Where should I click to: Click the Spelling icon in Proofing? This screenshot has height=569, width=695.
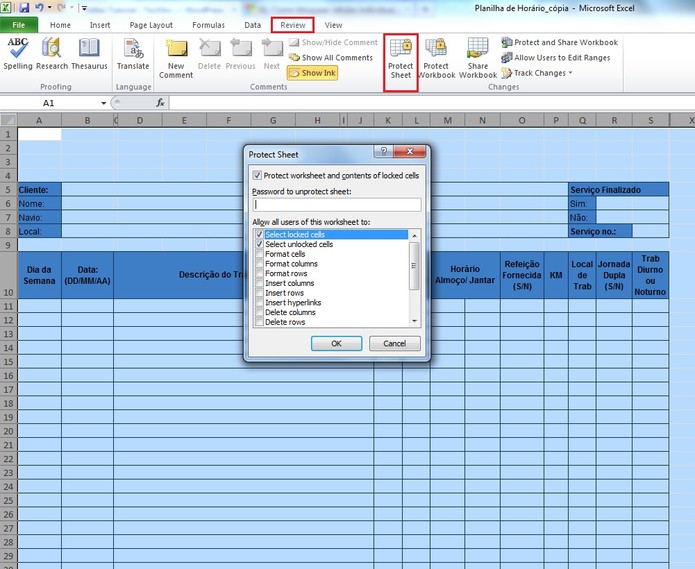click(17, 54)
